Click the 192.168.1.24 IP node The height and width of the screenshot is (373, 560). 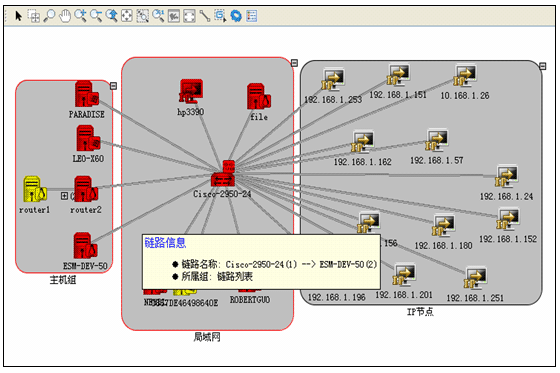[x=506, y=176]
